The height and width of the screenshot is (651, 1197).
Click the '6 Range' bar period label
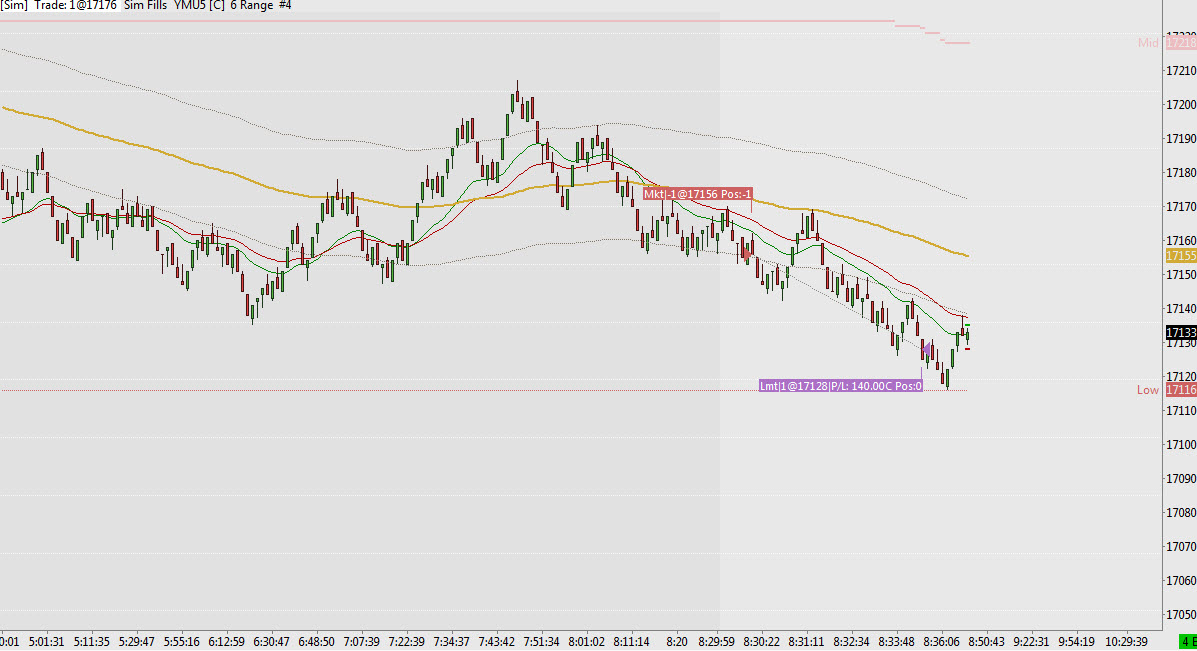(252, 5)
